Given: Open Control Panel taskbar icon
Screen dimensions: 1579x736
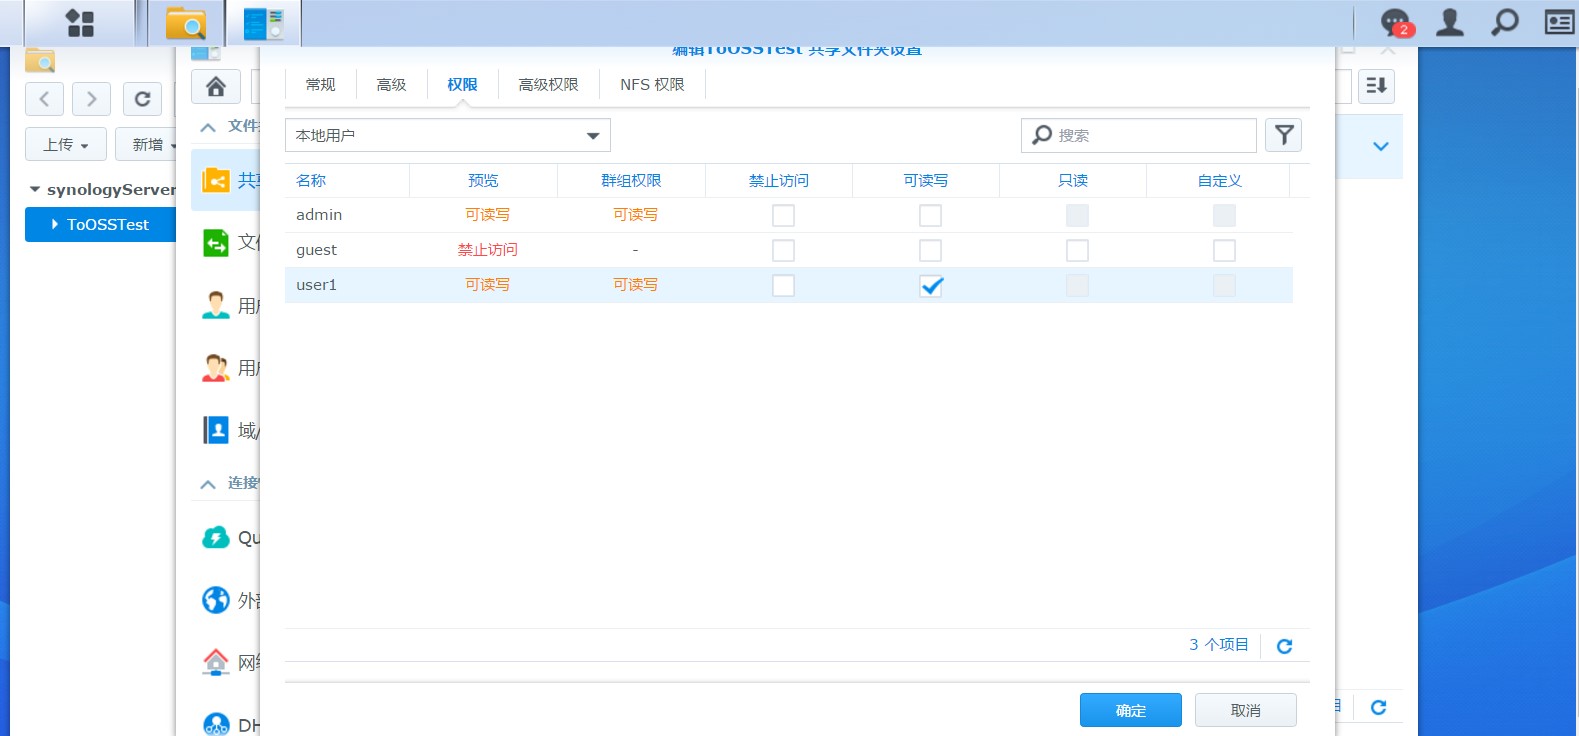Looking at the screenshot, I should [264, 23].
